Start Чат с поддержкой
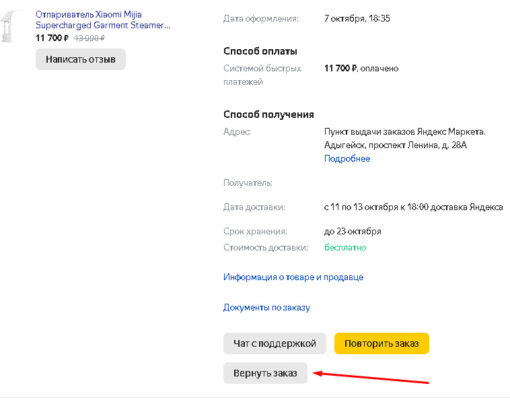The image size is (510, 400). click(275, 343)
